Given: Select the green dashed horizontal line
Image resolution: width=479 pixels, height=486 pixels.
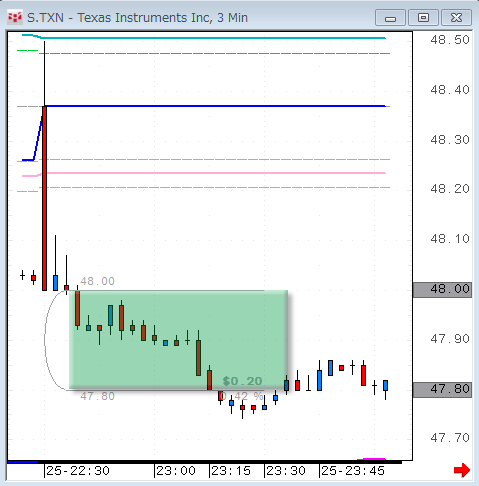Looking at the screenshot, I should [213, 53].
